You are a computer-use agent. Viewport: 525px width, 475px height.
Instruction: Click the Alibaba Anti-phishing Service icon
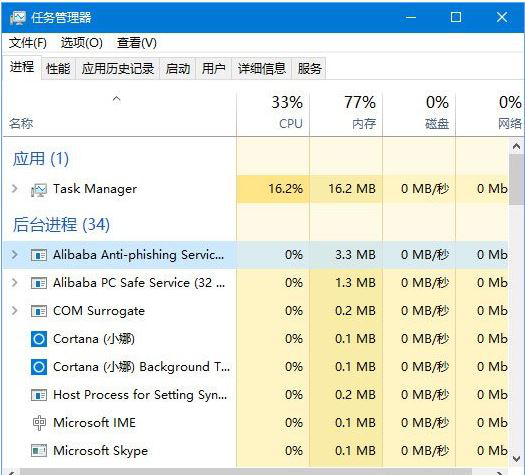39,255
